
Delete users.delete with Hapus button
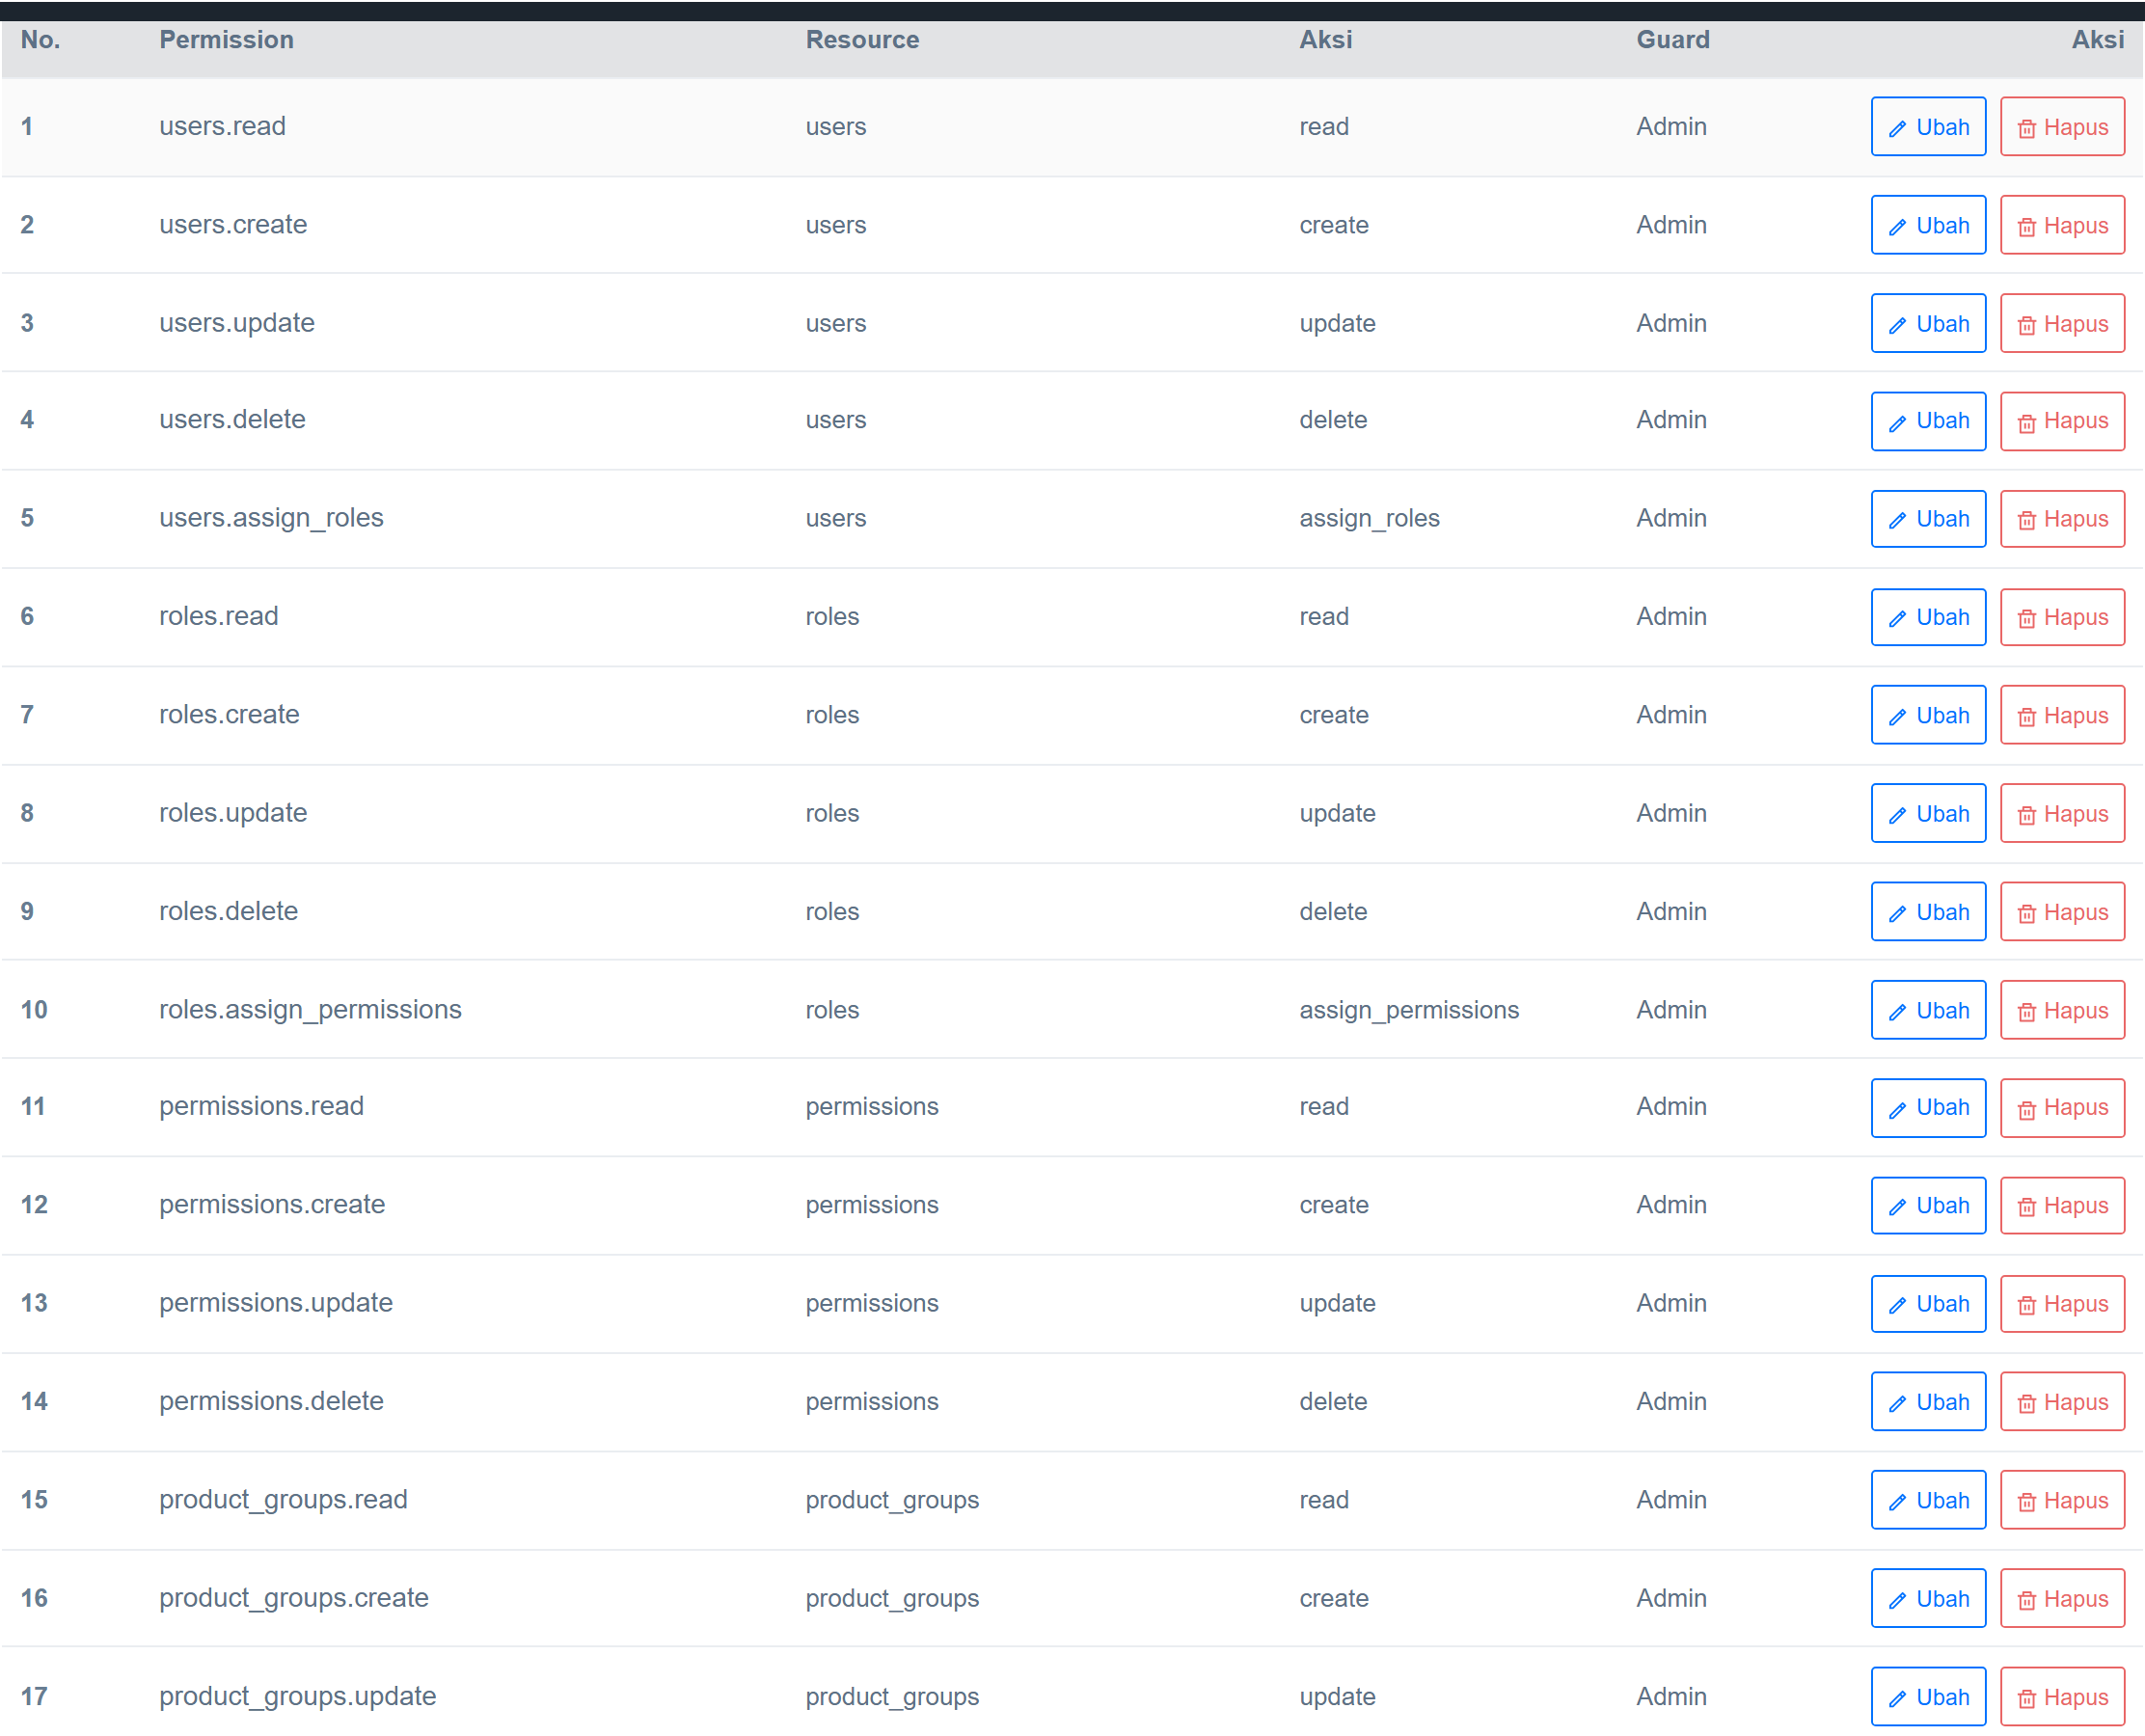coord(2062,421)
